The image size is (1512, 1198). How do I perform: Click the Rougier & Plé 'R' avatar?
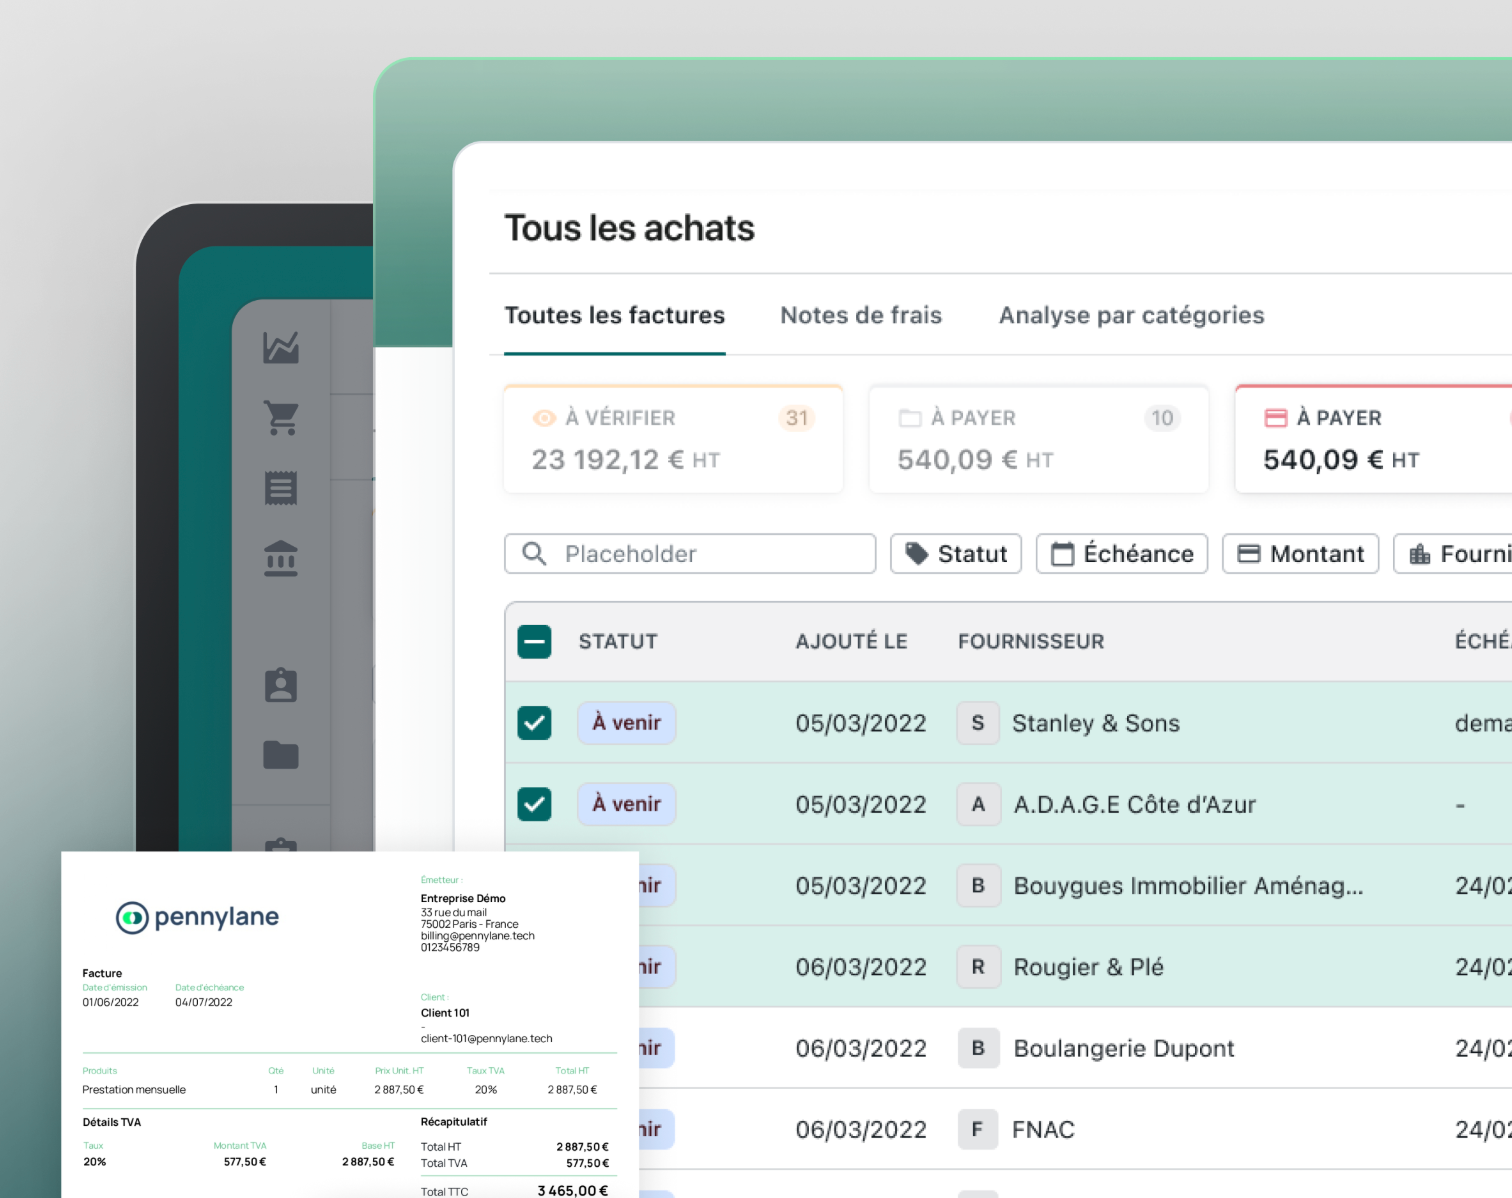[978, 967]
